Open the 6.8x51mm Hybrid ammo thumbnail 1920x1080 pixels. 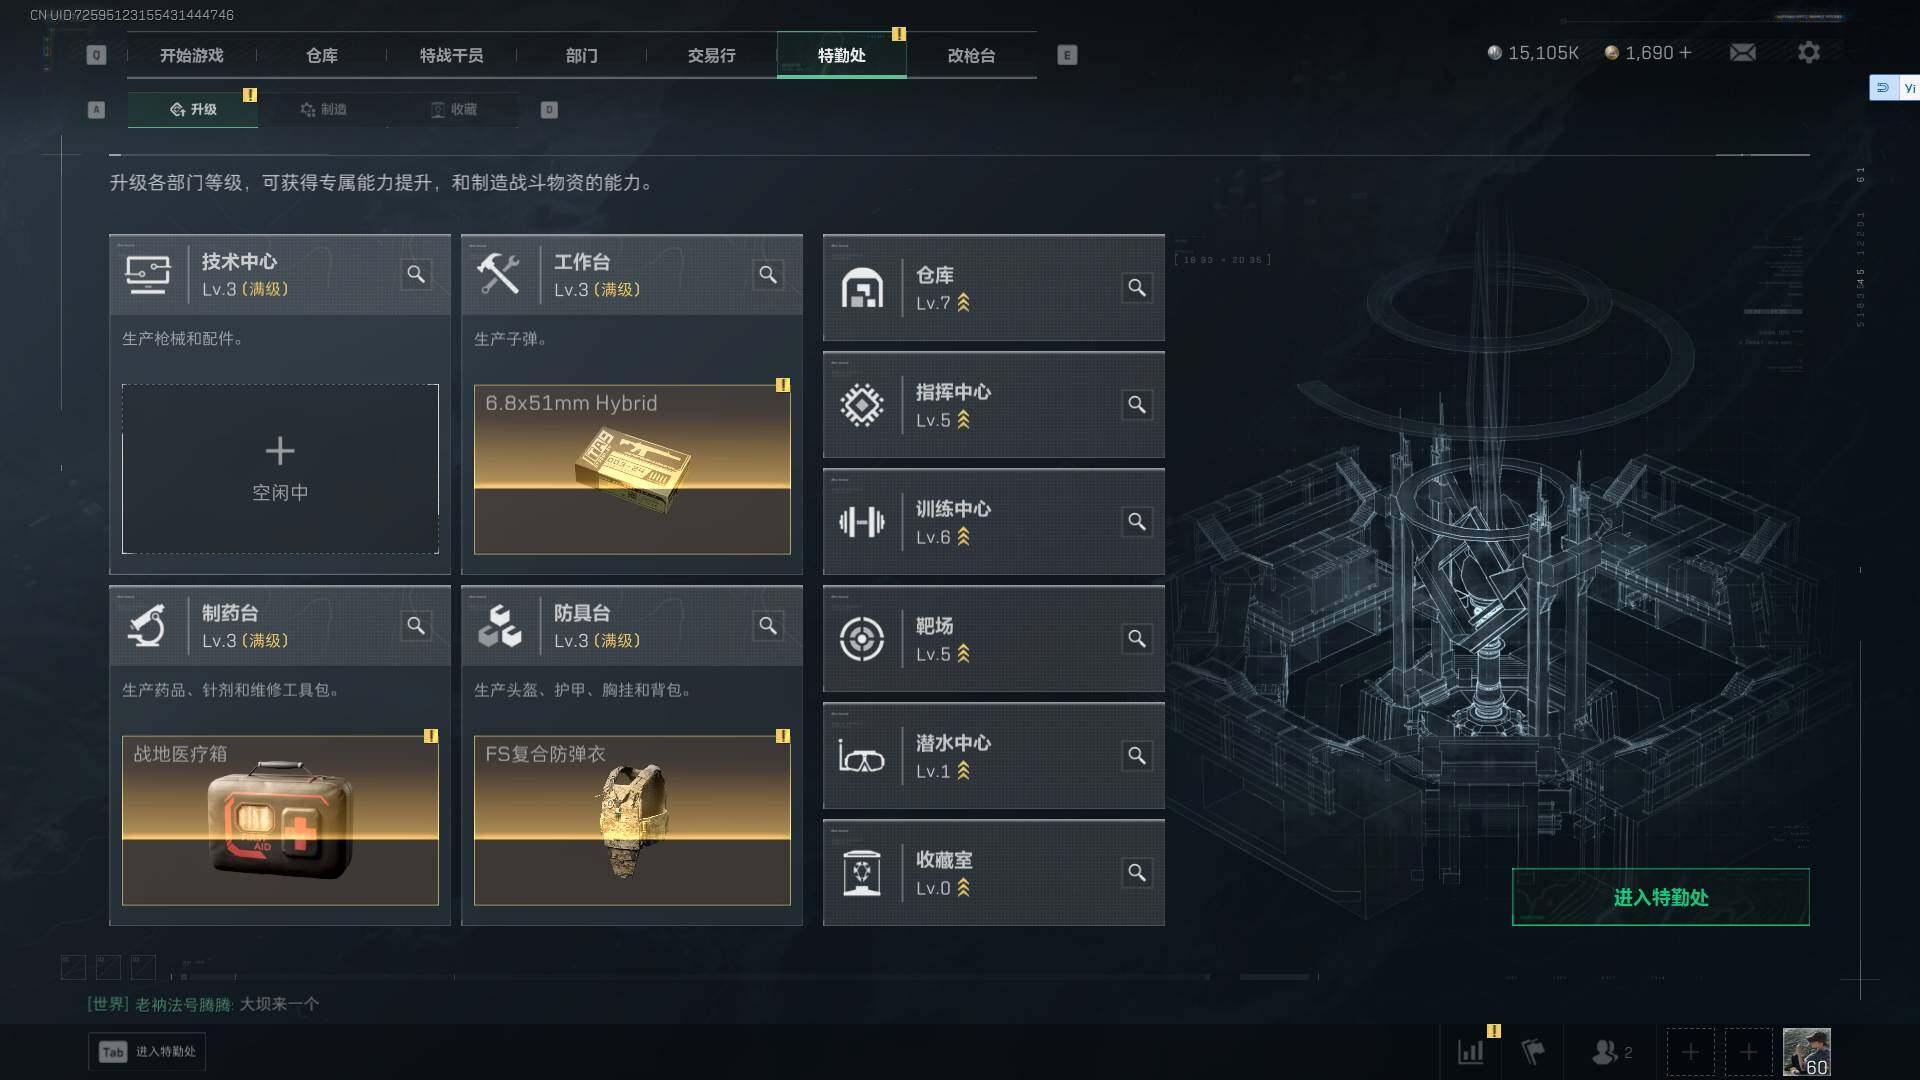632,469
